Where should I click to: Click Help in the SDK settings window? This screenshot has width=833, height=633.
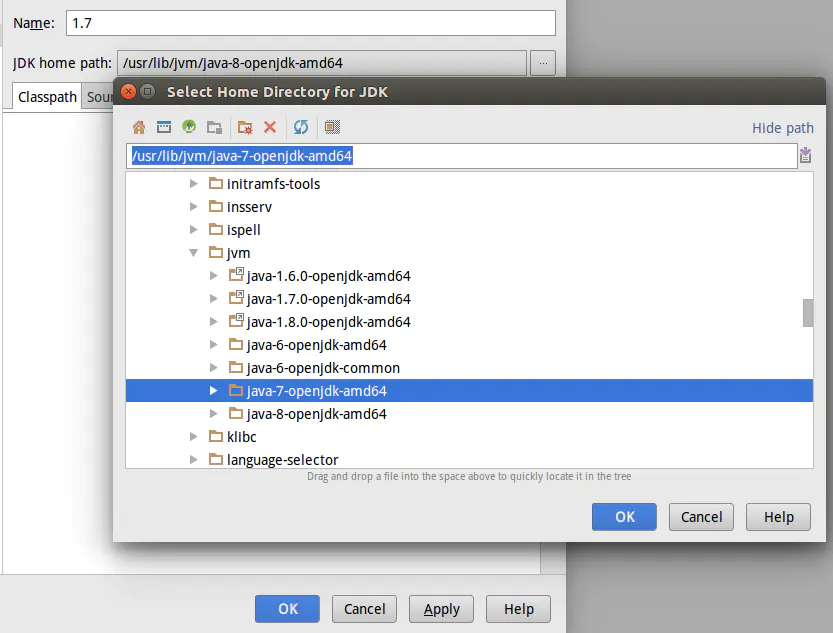click(518, 609)
